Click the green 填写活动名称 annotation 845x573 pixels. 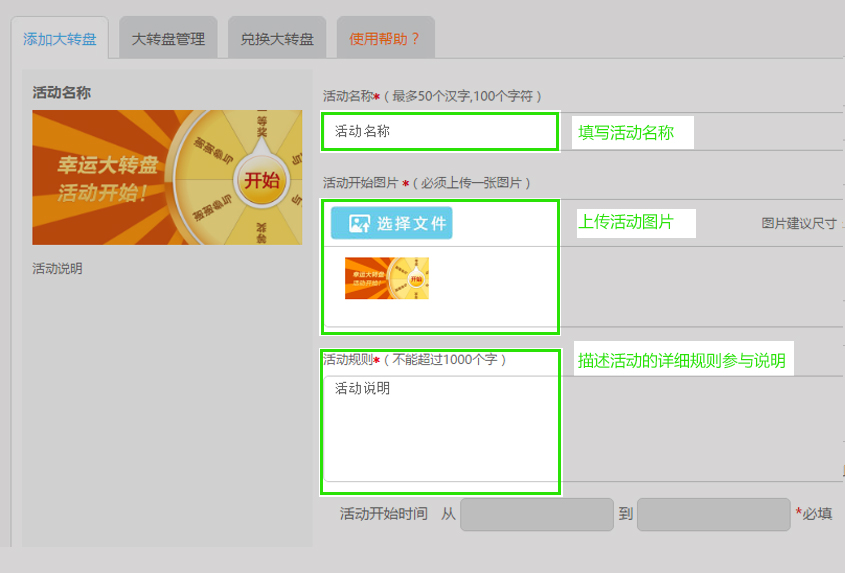point(626,133)
